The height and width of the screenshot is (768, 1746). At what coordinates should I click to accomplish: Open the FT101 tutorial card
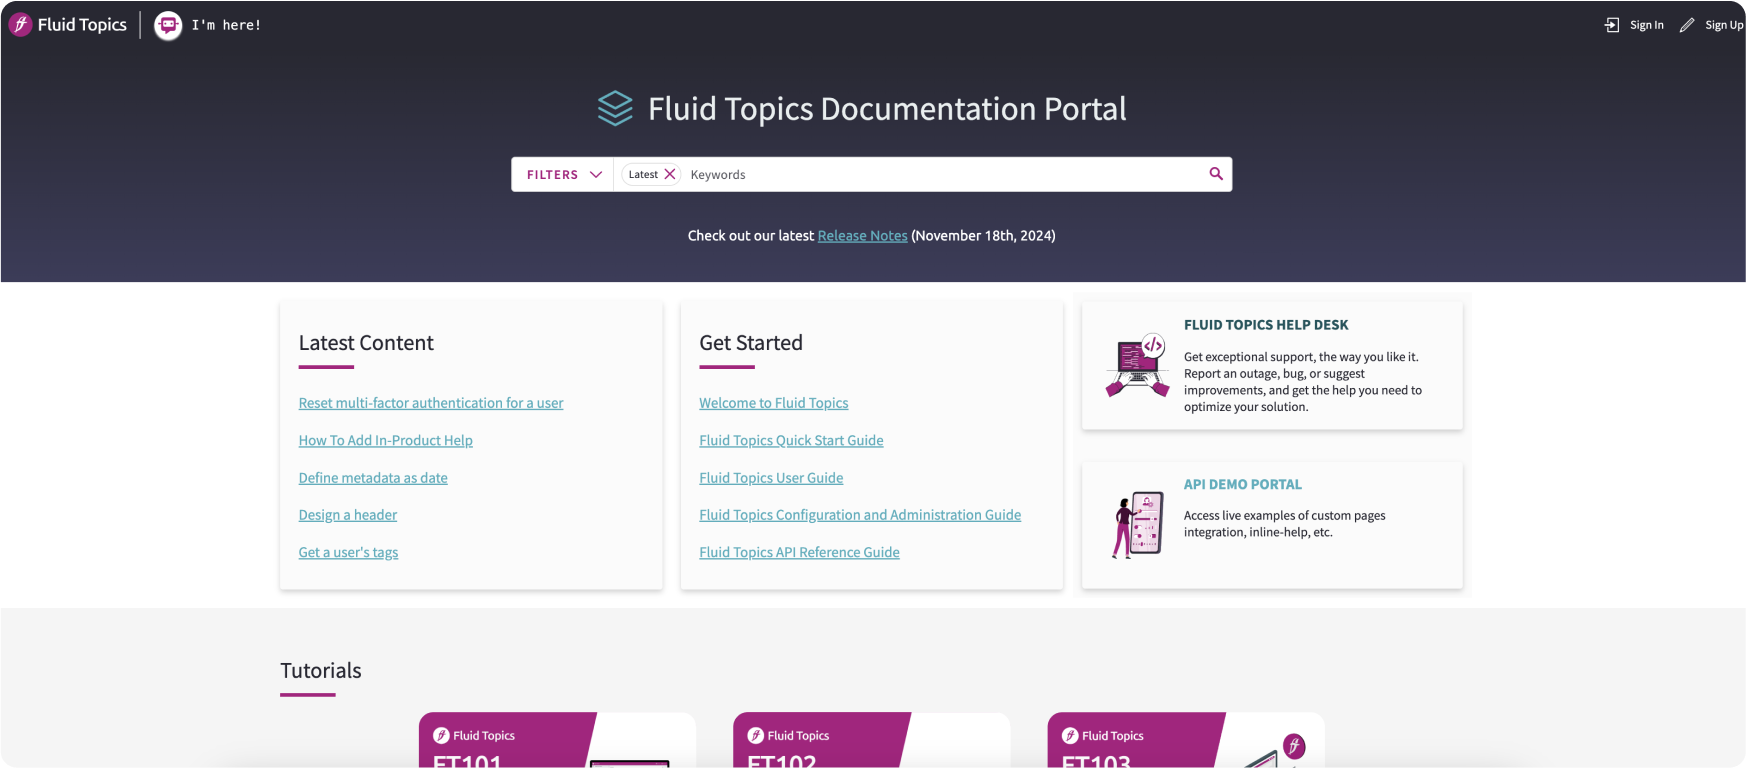pos(557,740)
